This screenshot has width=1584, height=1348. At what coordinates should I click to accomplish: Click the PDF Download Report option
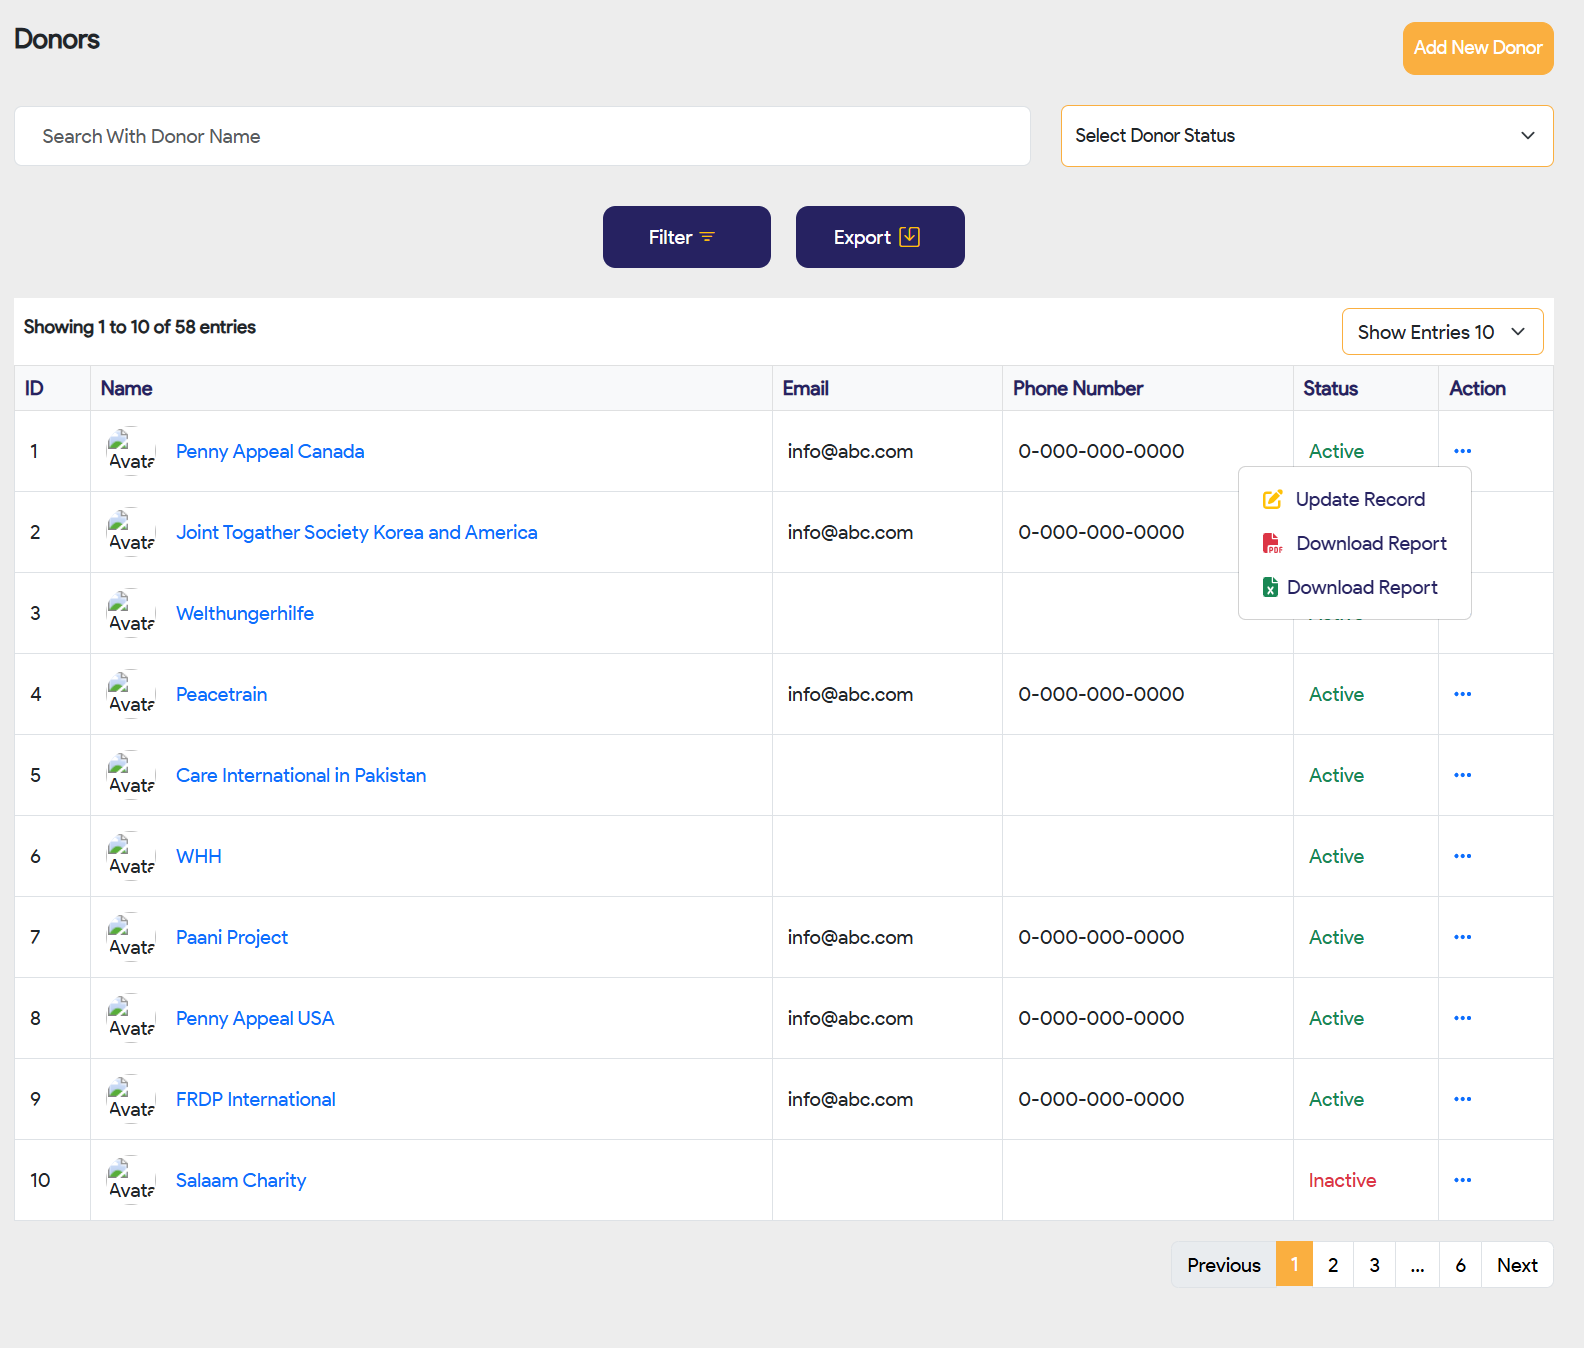tap(1369, 543)
